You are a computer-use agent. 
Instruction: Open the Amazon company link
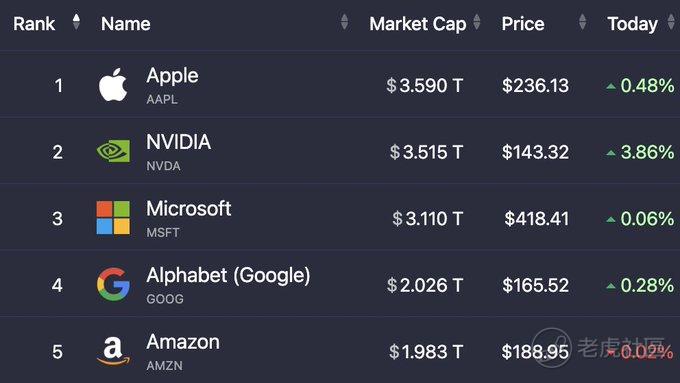click(183, 342)
